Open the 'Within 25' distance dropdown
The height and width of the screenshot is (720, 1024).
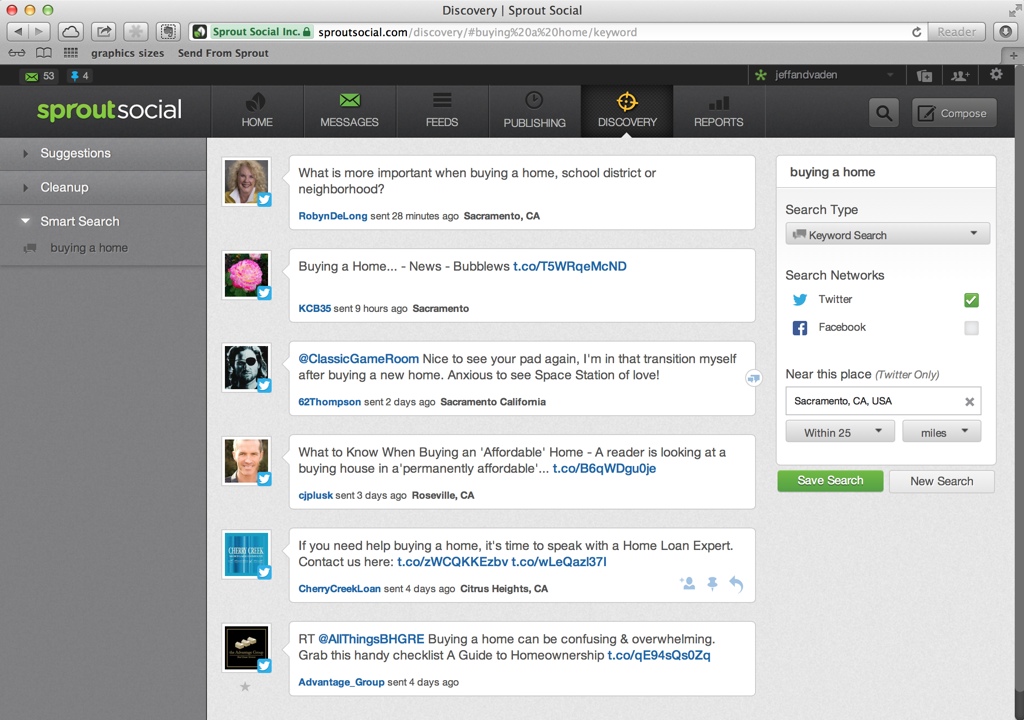(x=840, y=432)
